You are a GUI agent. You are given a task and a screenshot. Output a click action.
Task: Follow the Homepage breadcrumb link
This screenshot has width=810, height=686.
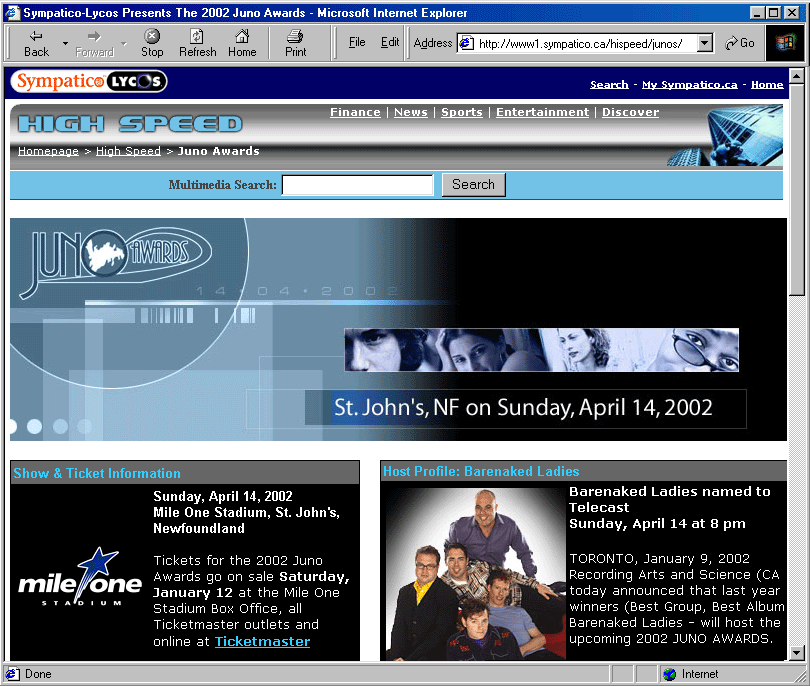pyautogui.click(x=49, y=151)
